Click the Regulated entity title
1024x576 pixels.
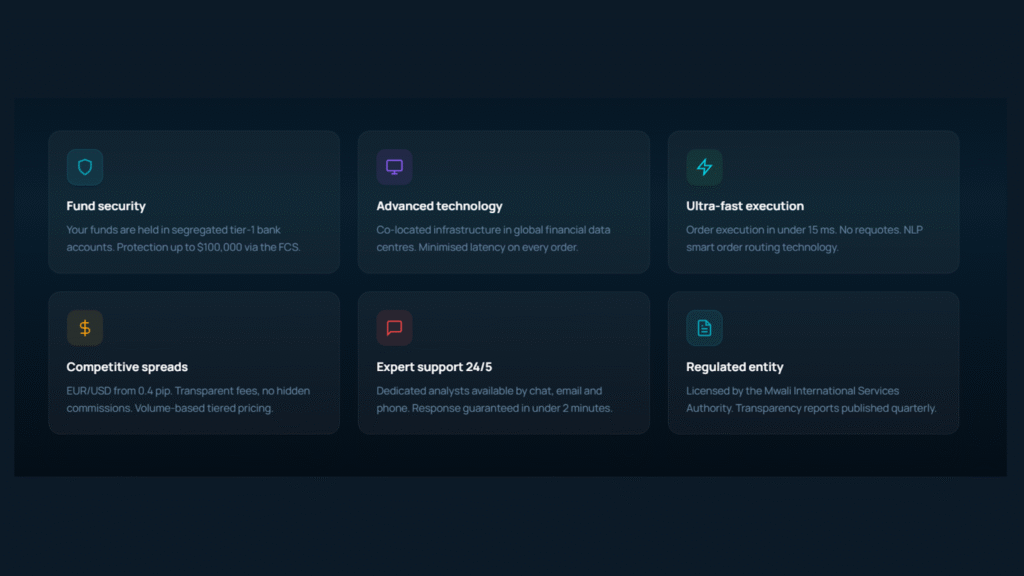click(x=735, y=367)
